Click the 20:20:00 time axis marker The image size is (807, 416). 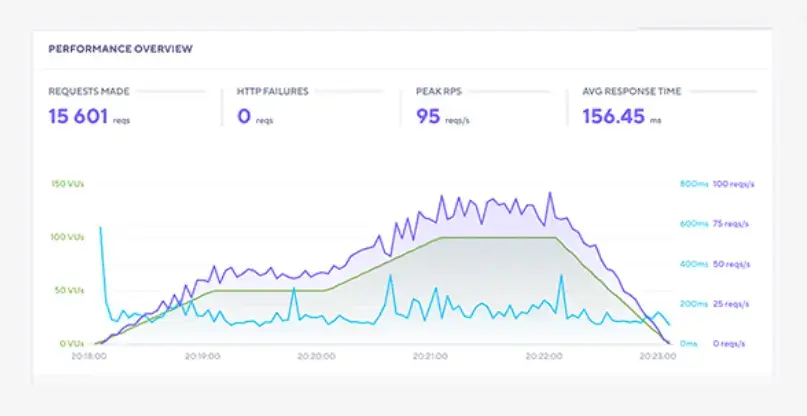coord(317,355)
